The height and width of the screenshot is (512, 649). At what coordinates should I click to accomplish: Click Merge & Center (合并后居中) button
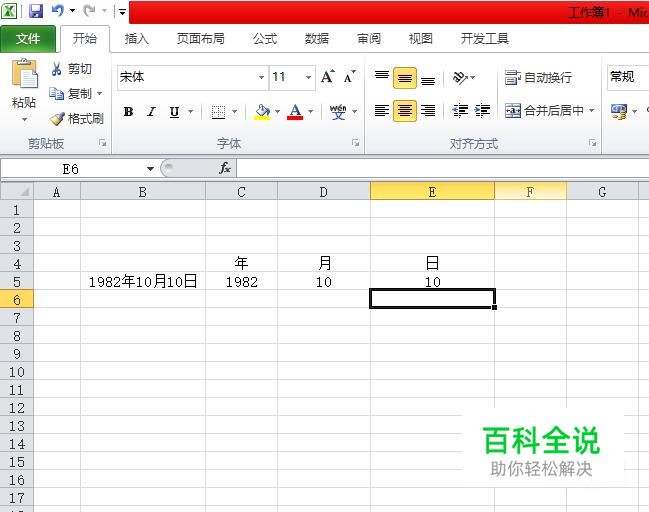tap(544, 111)
